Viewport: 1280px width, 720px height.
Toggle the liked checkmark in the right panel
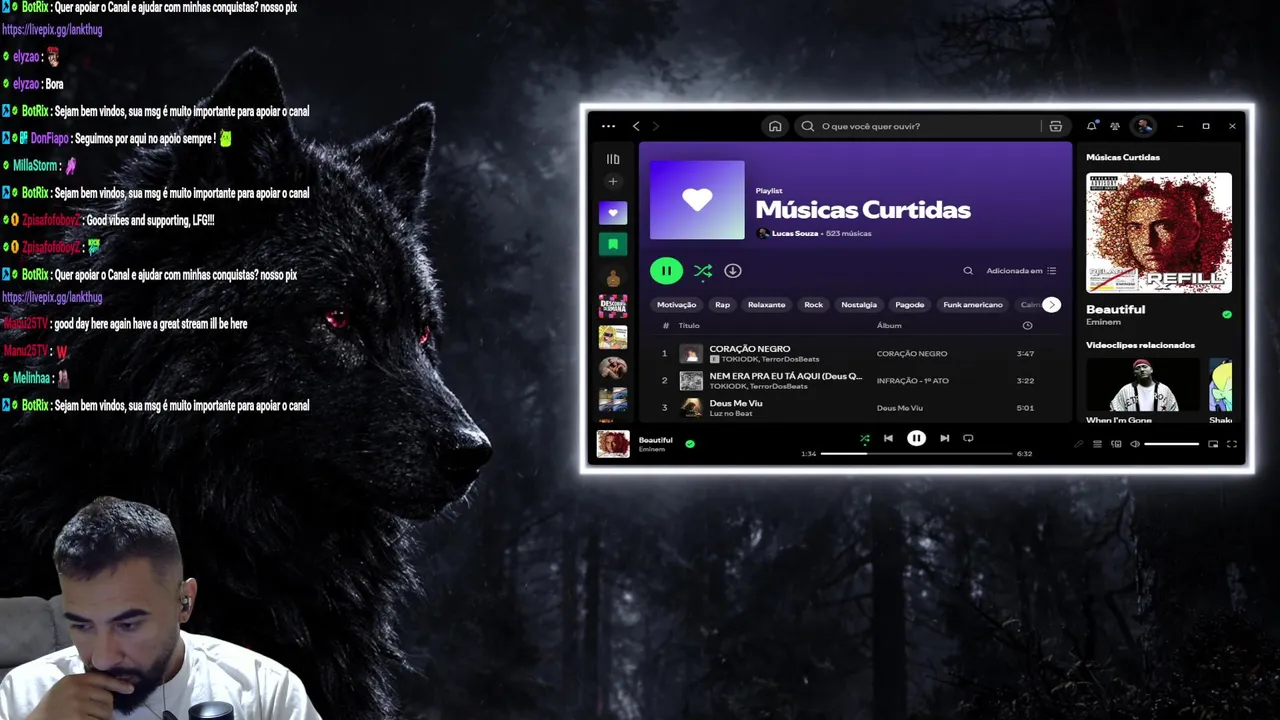point(1227,314)
